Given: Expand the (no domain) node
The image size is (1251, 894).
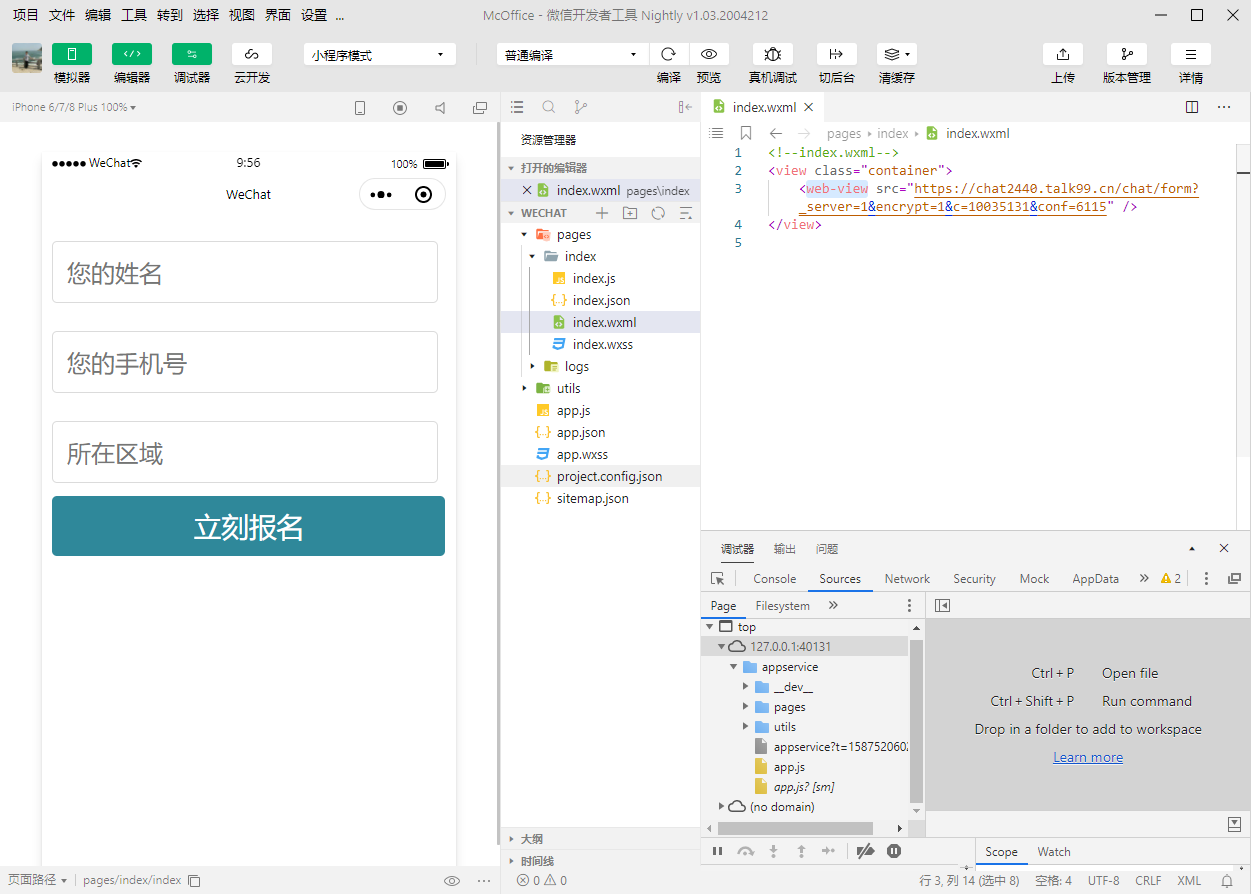Looking at the screenshot, I should 722,806.
